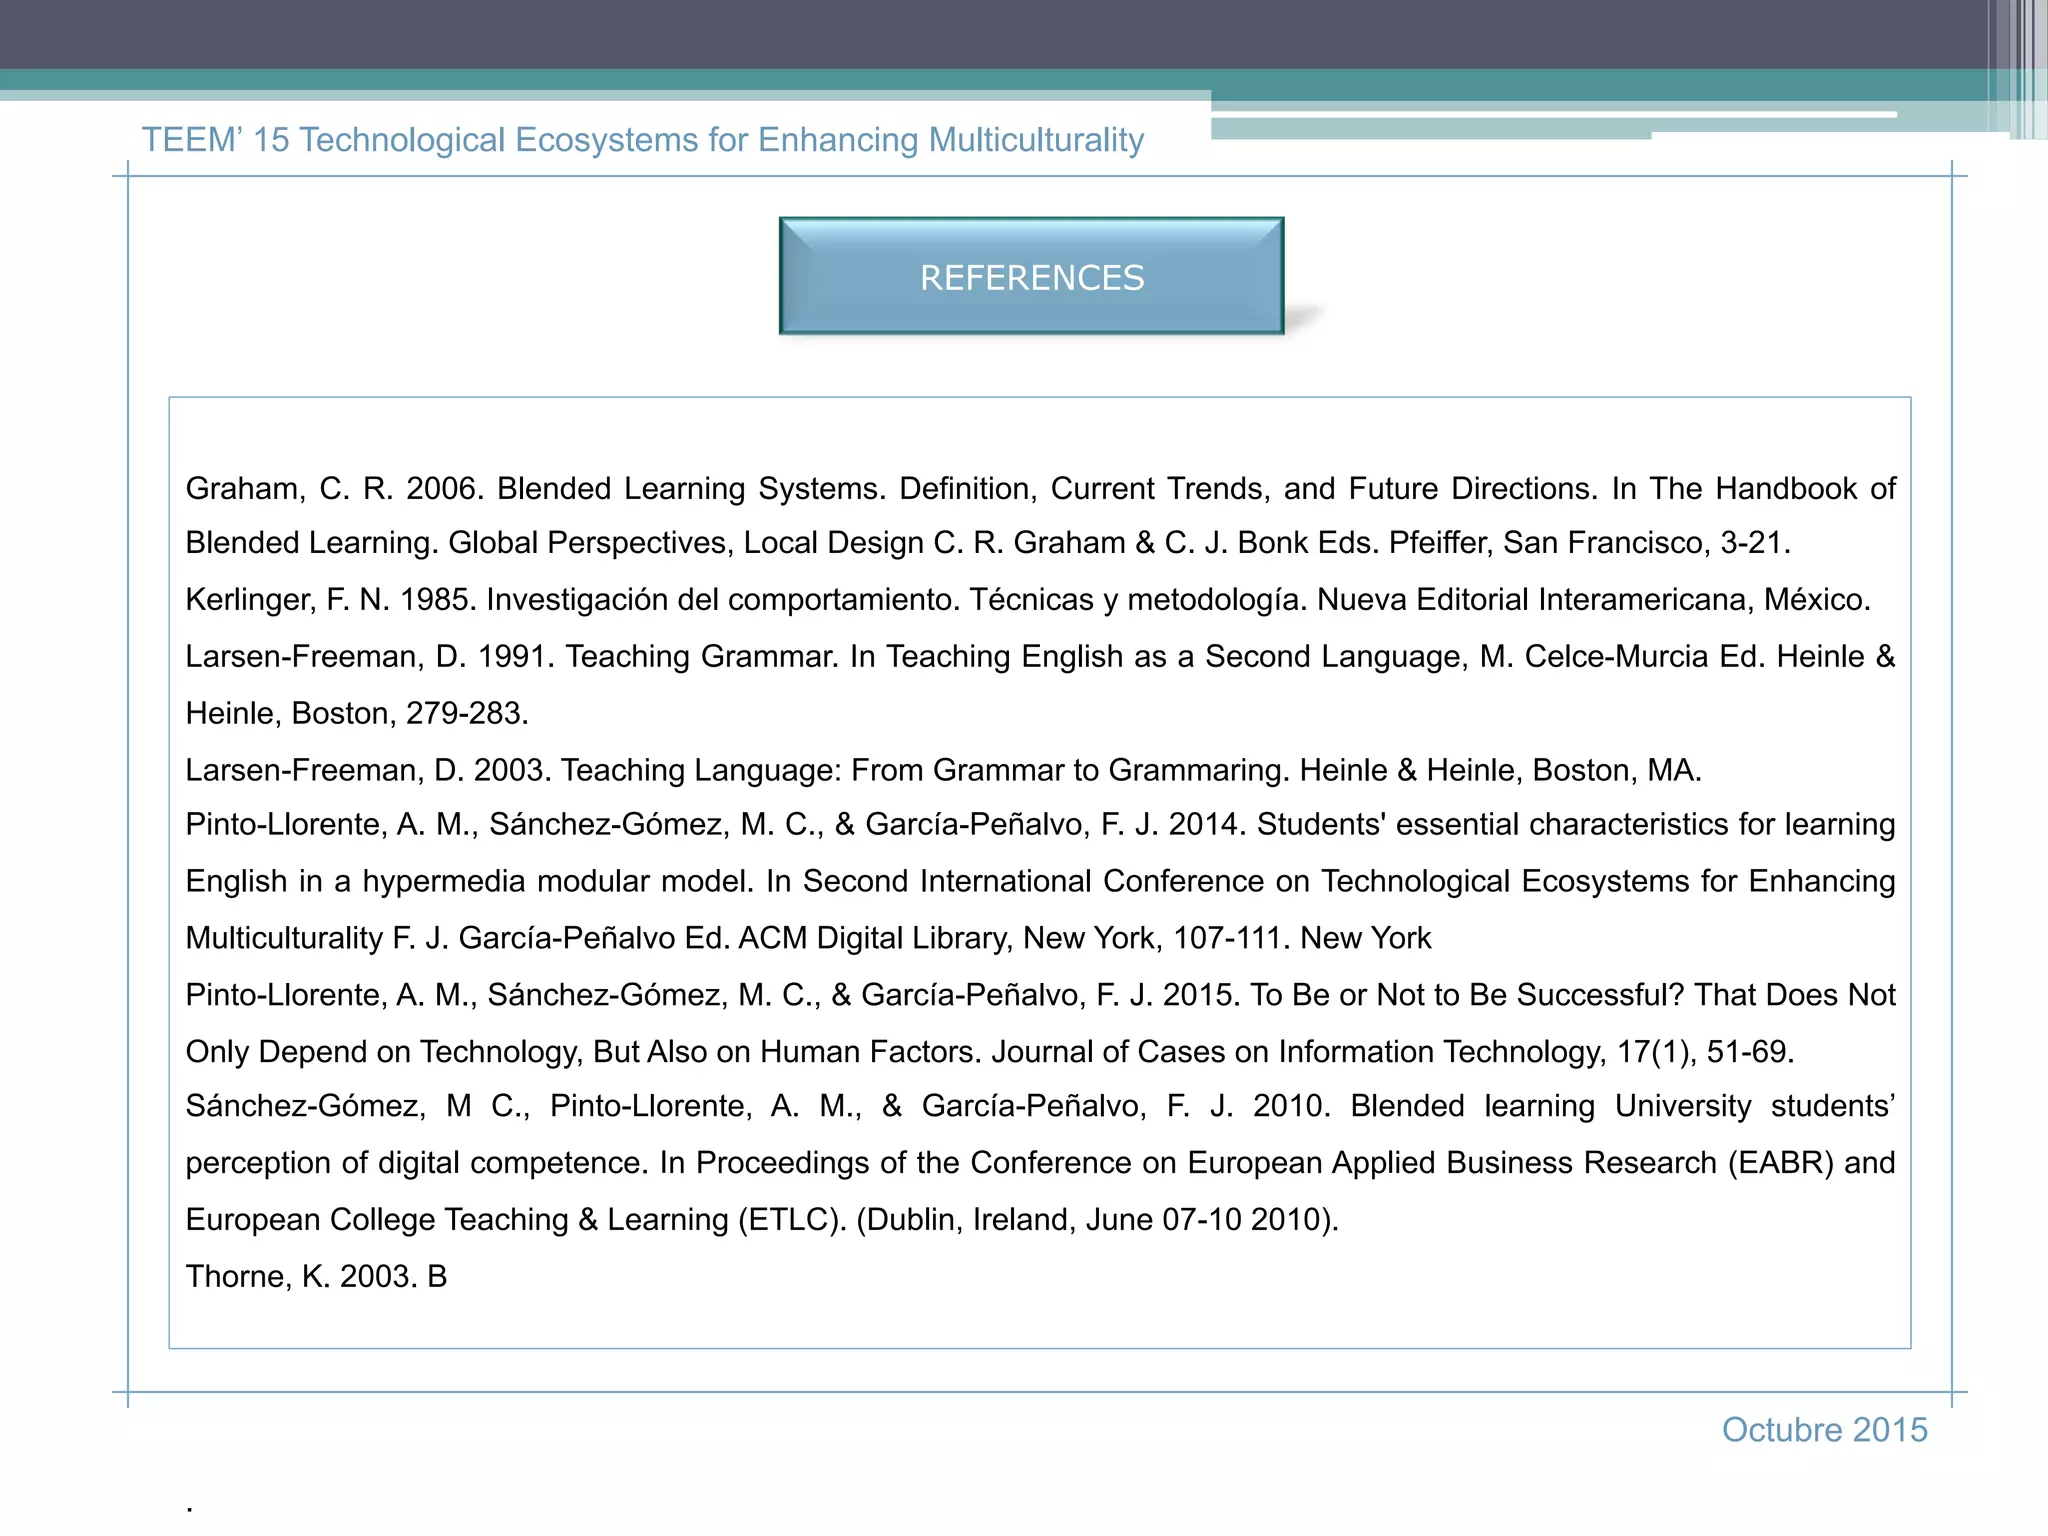Click the Octubre 2015 footer date
This screenshot has width=2048, height=1536.
point(1824,1430)
